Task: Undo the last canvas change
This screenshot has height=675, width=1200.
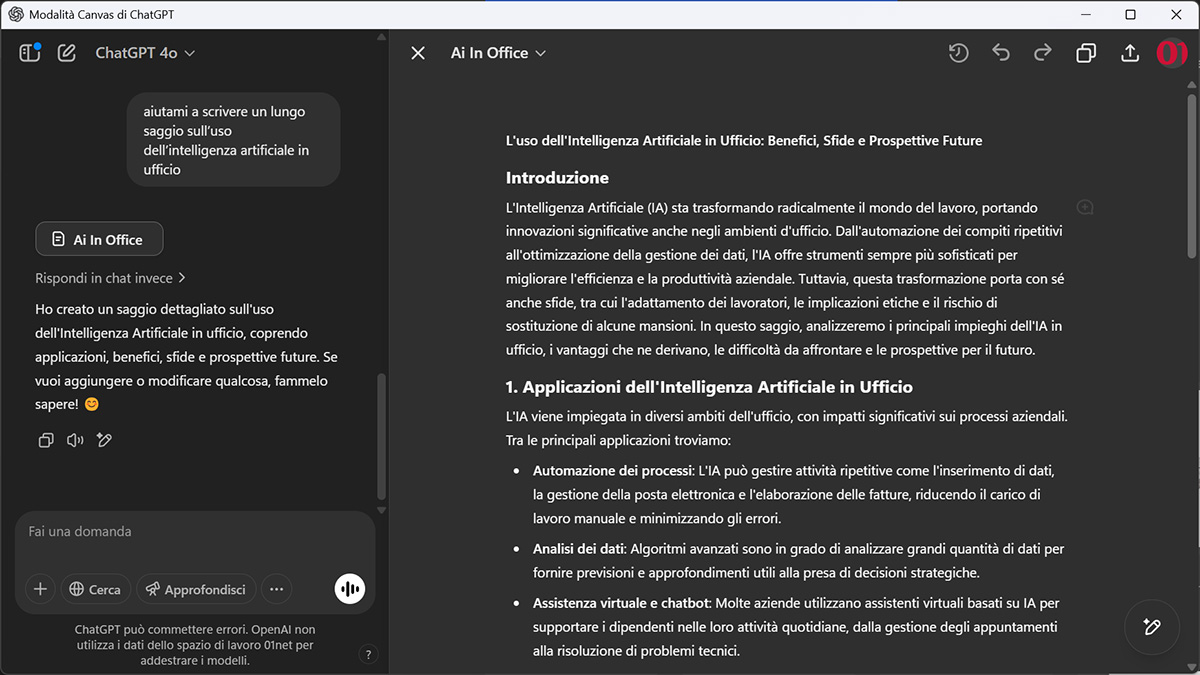Action: tap(1001, 53)
